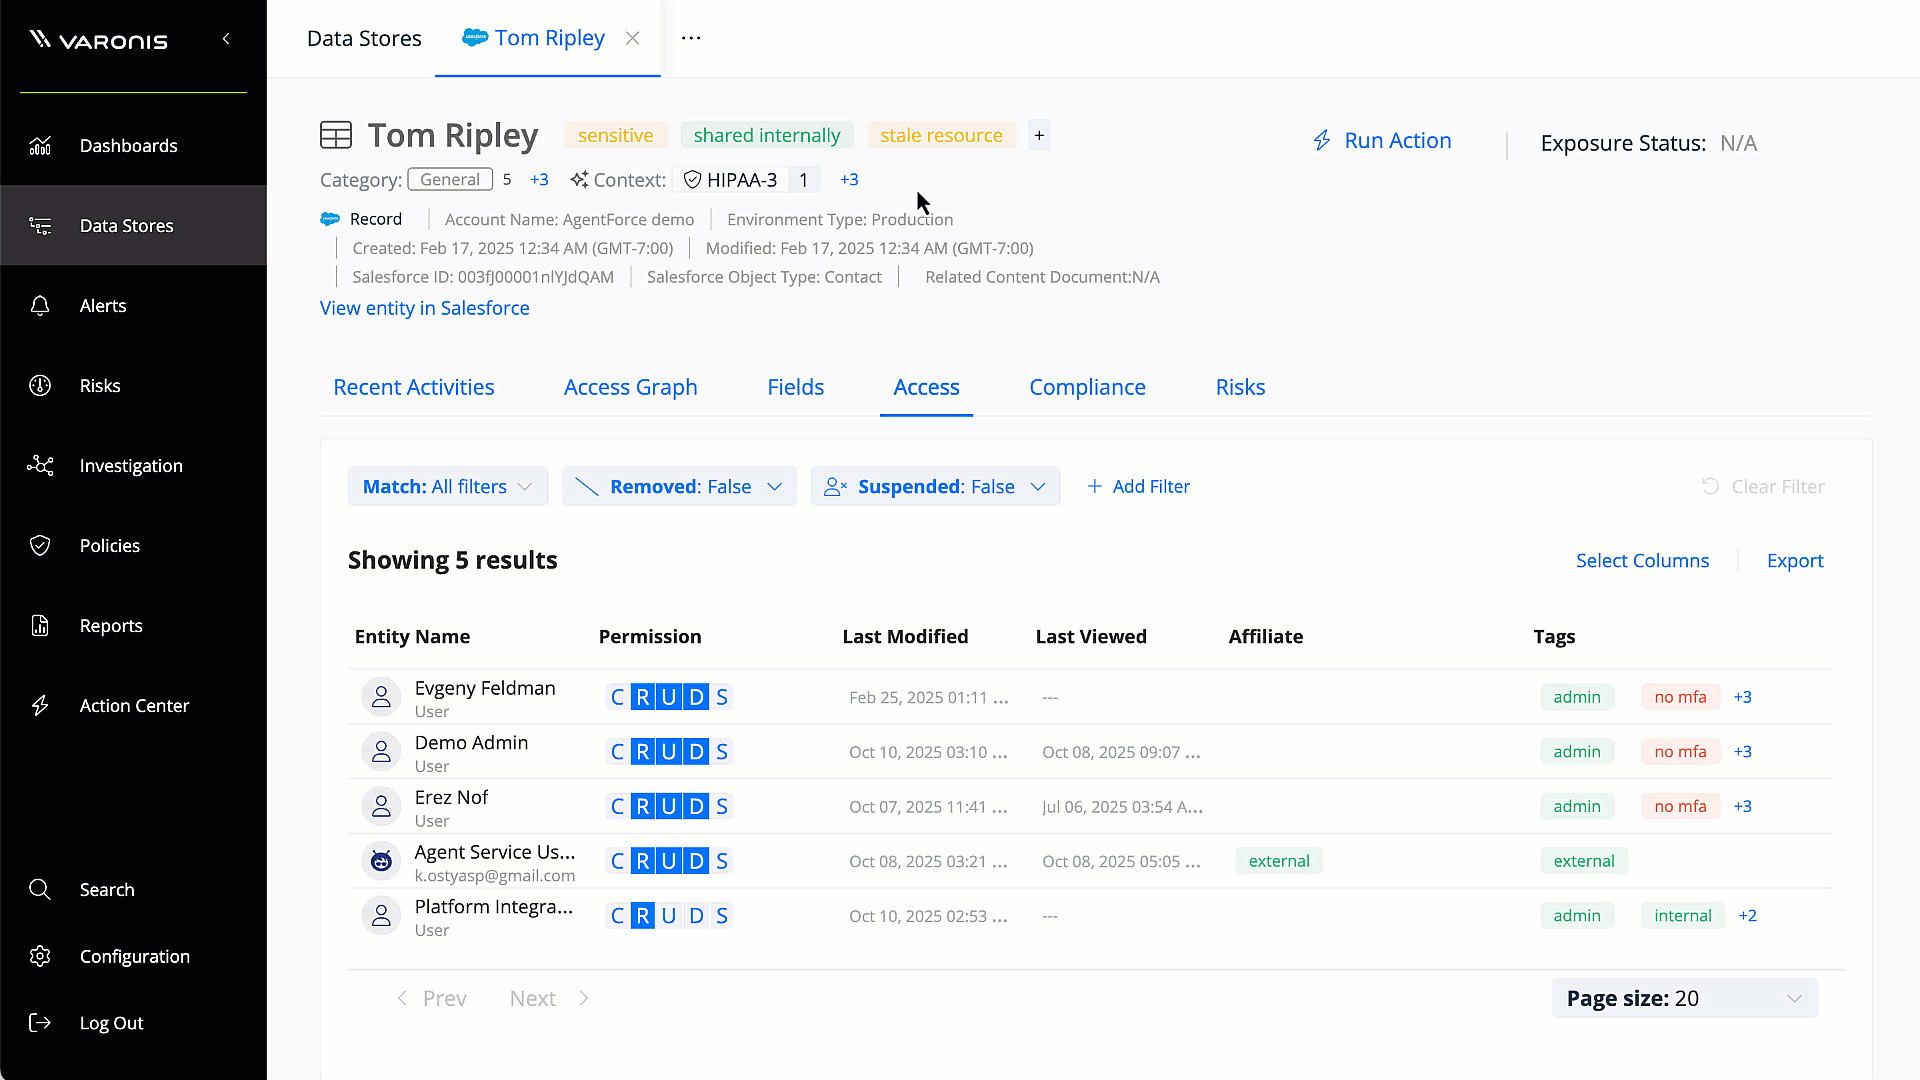
Task: Open Action Center lightning icon
Action: pos(40,706)
